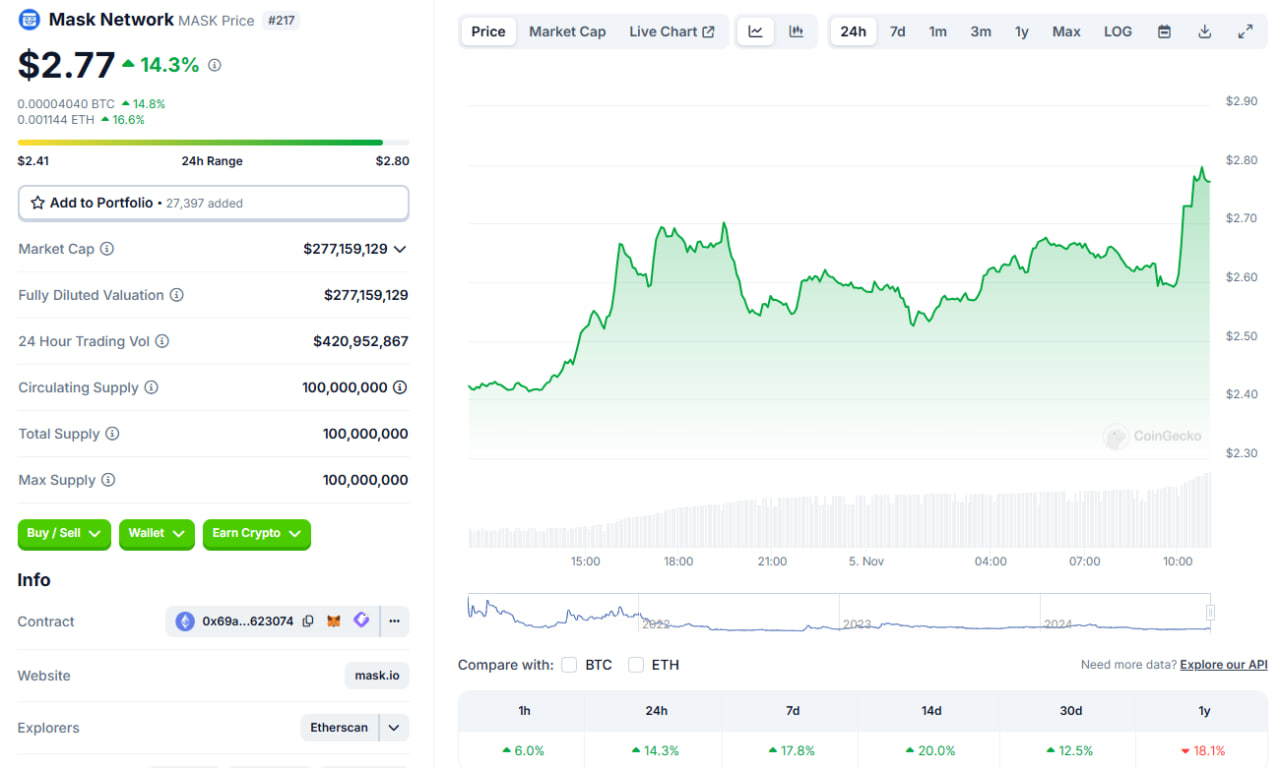Open the Etherscan explorer link
Viewport: 1280px width, 768px height.
coord(339,728)
